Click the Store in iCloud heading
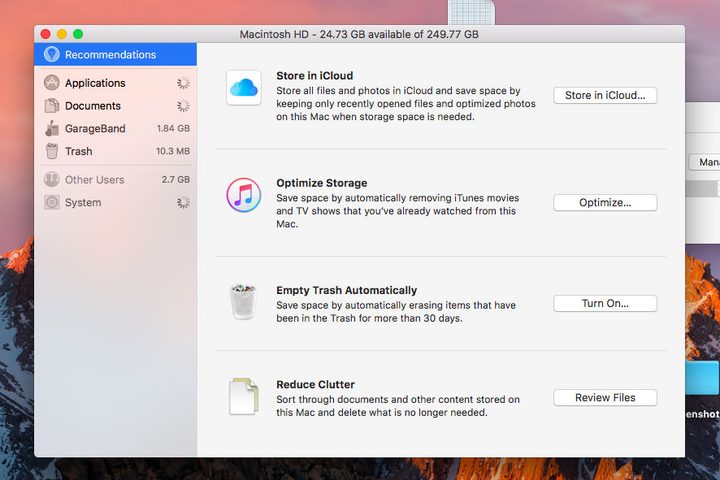Screen dimensions: 720x480 coord(315,76)
